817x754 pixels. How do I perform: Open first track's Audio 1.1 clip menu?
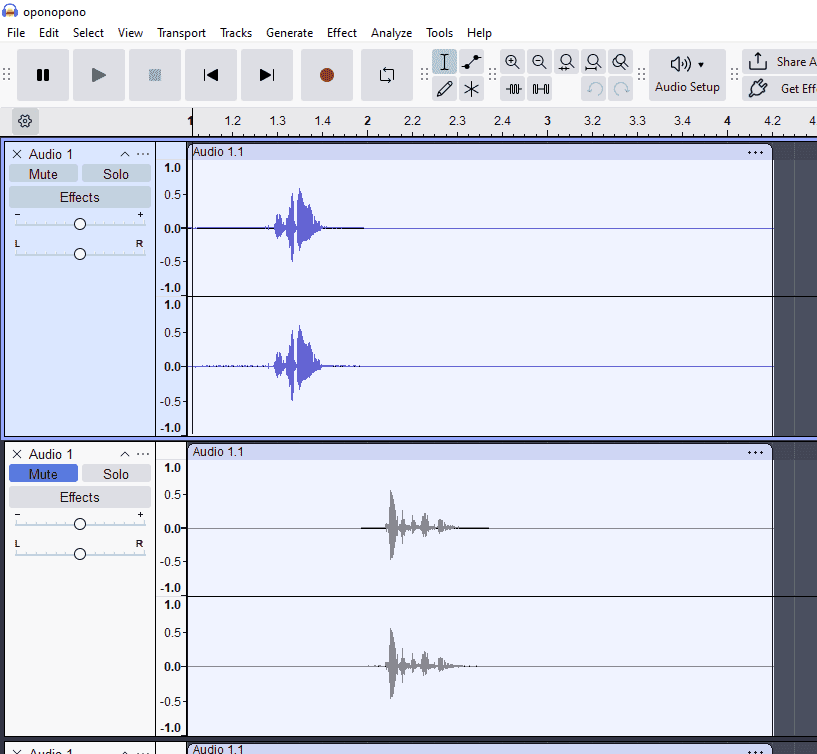(755, 153)
